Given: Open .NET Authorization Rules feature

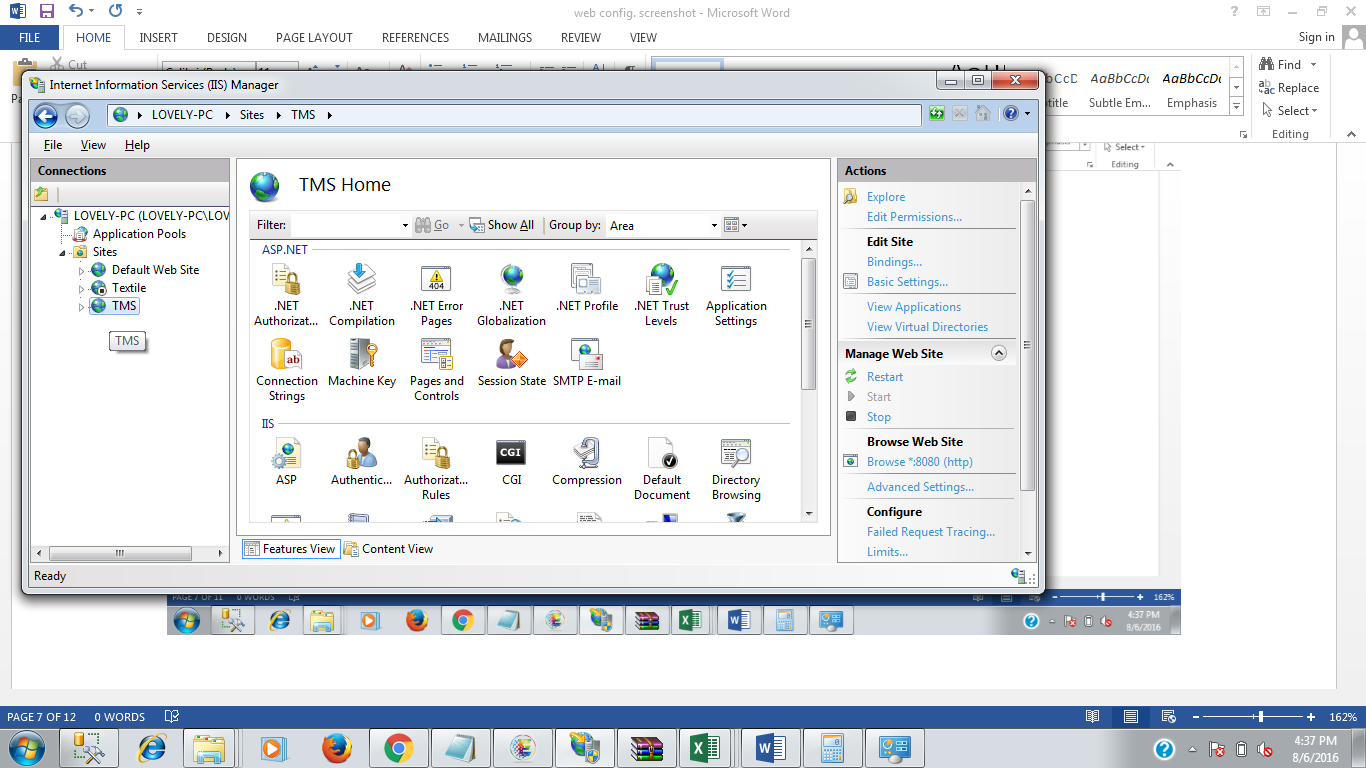Looking at the screenshot, I should click(286, 295).
